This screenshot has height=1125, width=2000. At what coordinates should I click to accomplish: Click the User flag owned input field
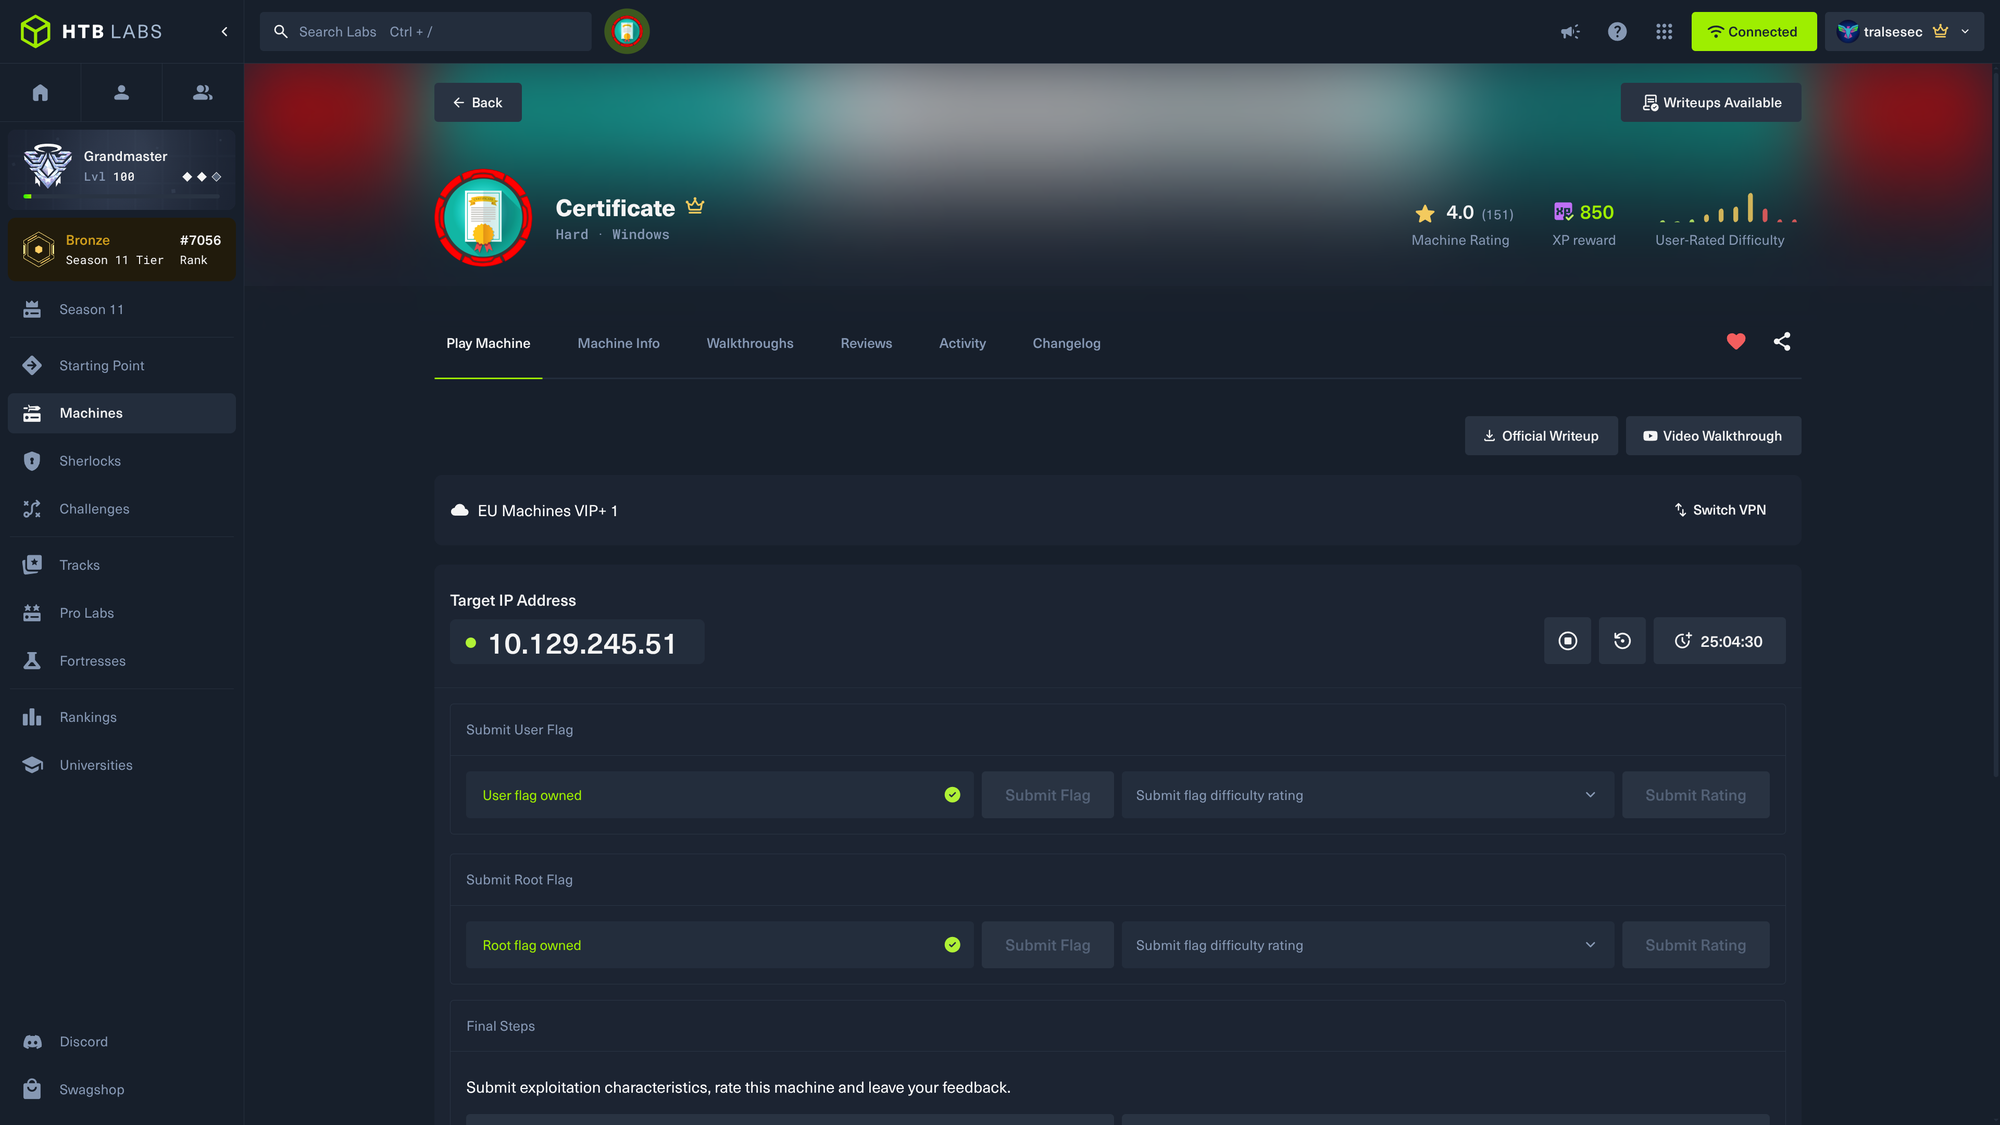719,795
